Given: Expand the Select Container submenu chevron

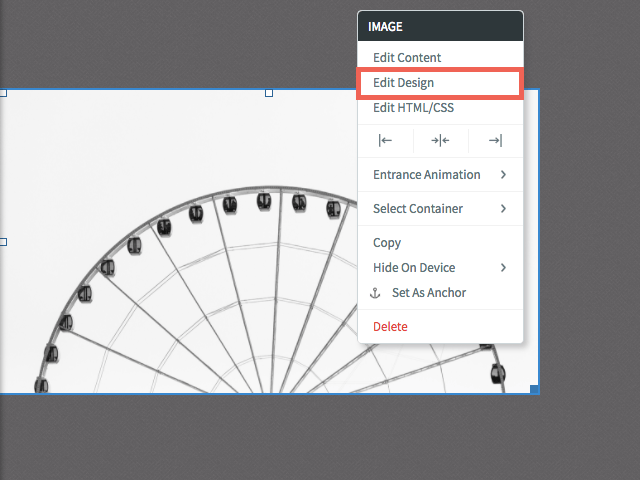Looking at the screenshot, I should pyautogui.click(x=503, y=209).
